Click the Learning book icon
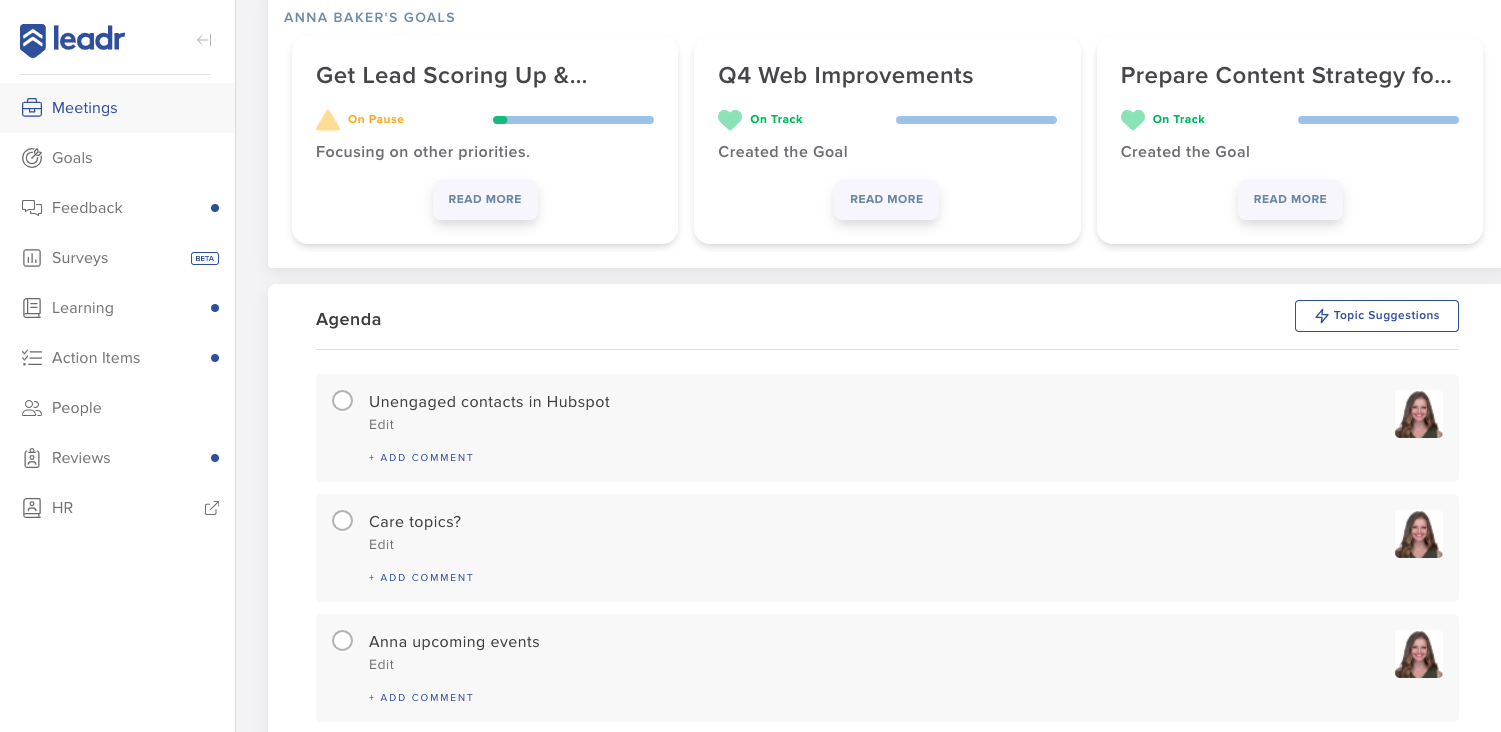 pyautogui.click(x=32, y=308)
